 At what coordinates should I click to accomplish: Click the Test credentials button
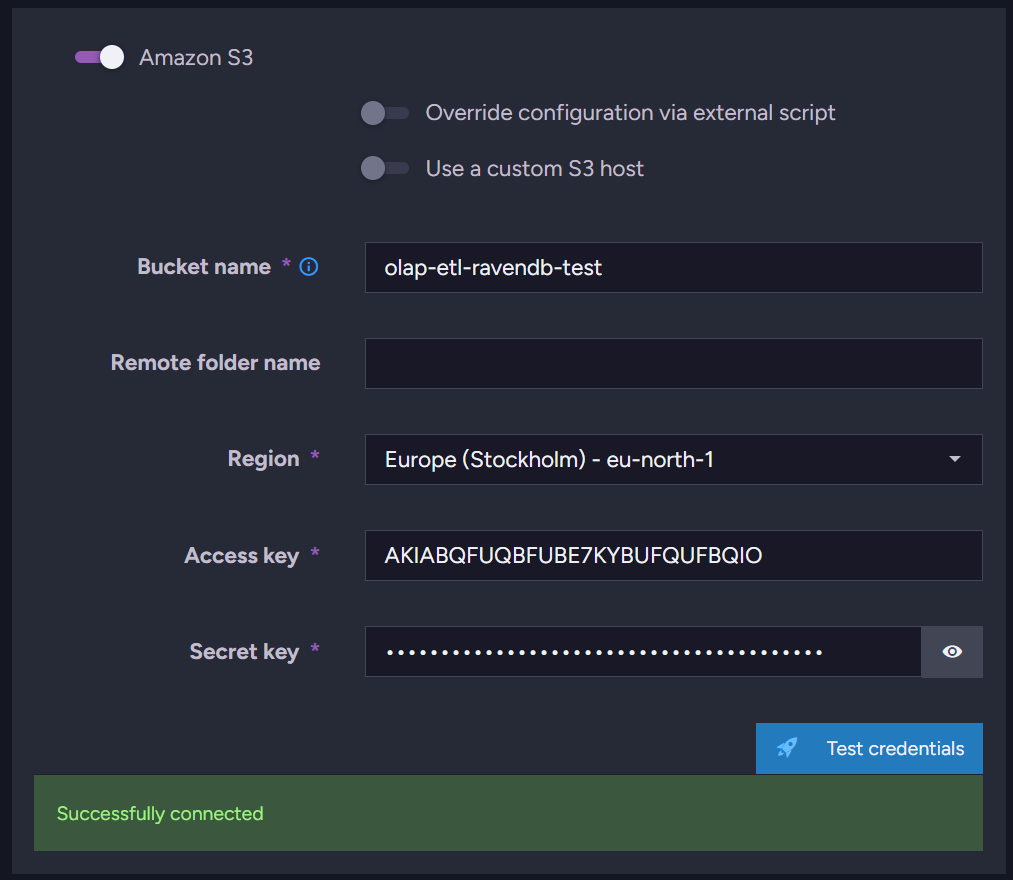[869, 748]
